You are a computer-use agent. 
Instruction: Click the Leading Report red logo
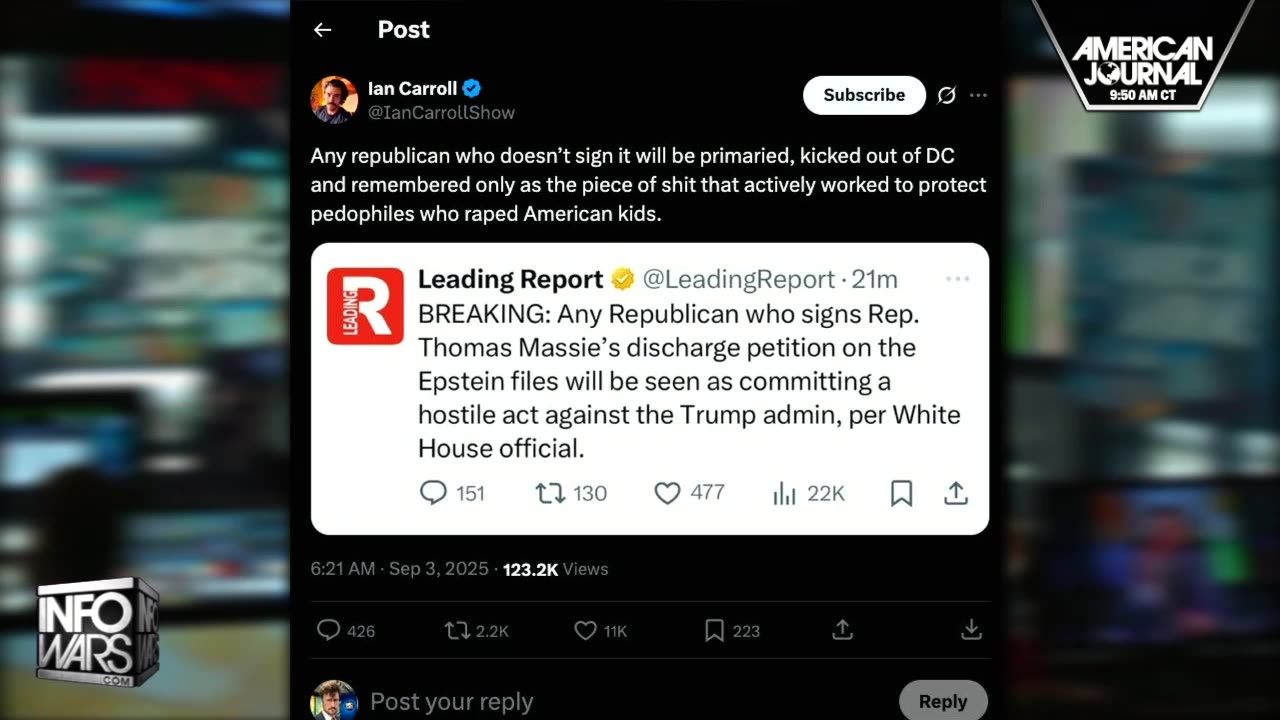point(365,306)
